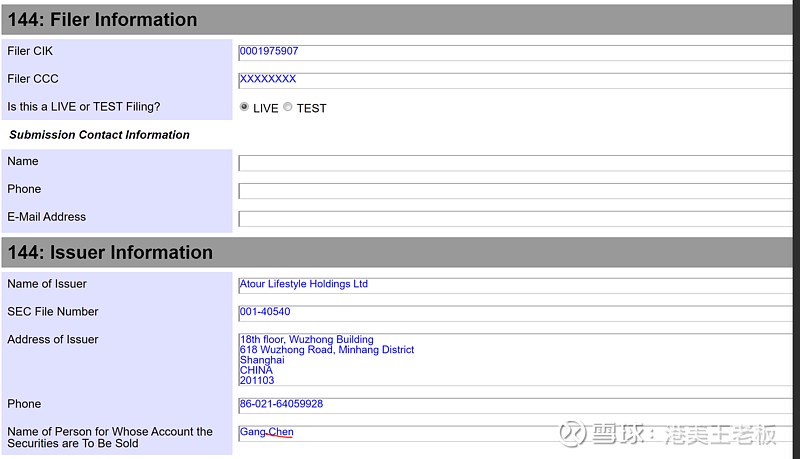Focus the submission contact Phone field
Viewport: 800px width, 459px height.
(x=515, y=191)
